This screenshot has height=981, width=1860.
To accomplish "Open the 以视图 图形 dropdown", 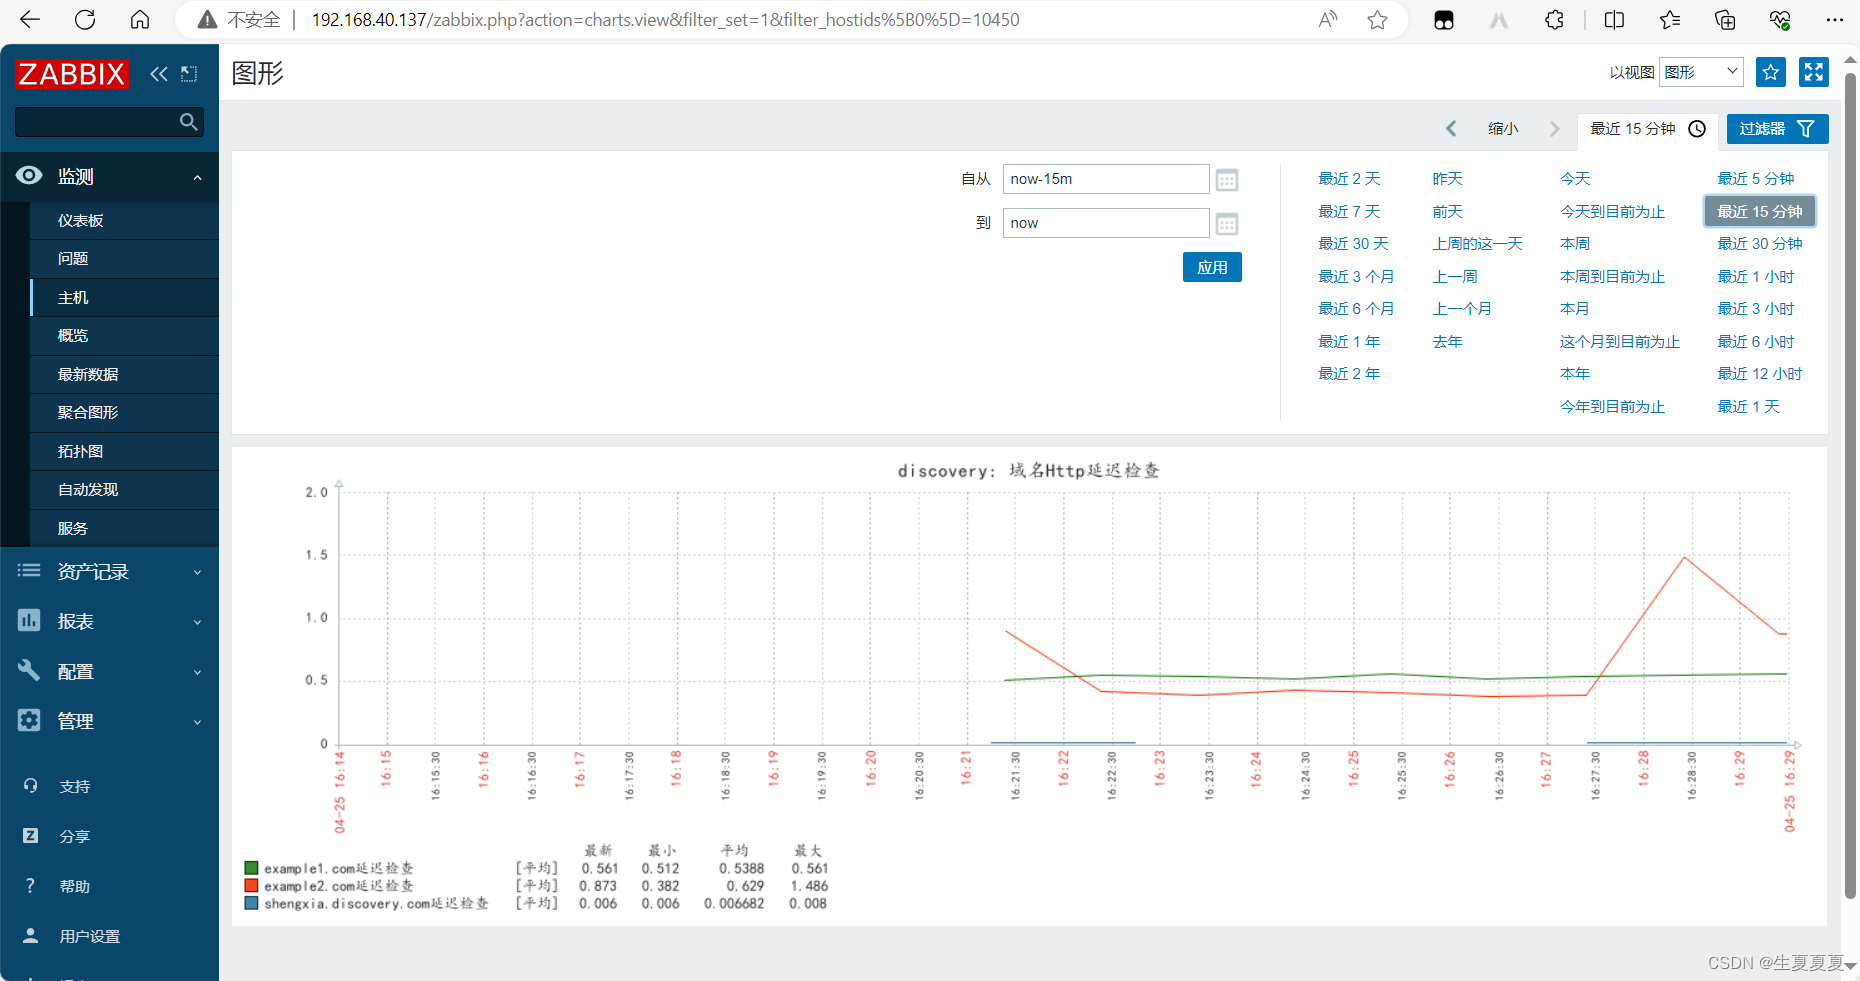I will tap(1701, 72).
